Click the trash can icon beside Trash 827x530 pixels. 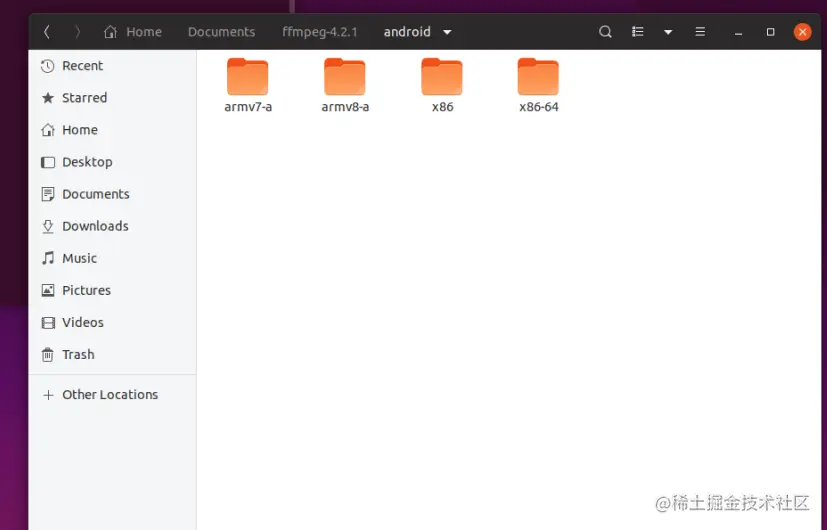click(x=47, y=355)
